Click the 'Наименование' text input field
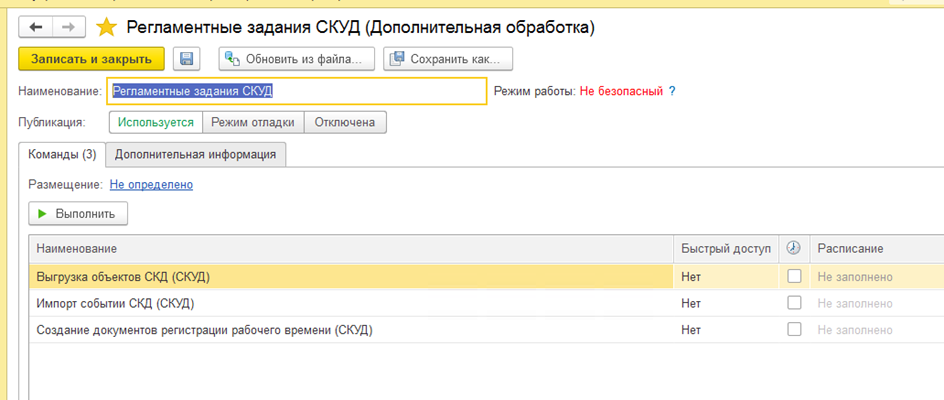Viewport: 944px width, 400px height. pos(297,91)
